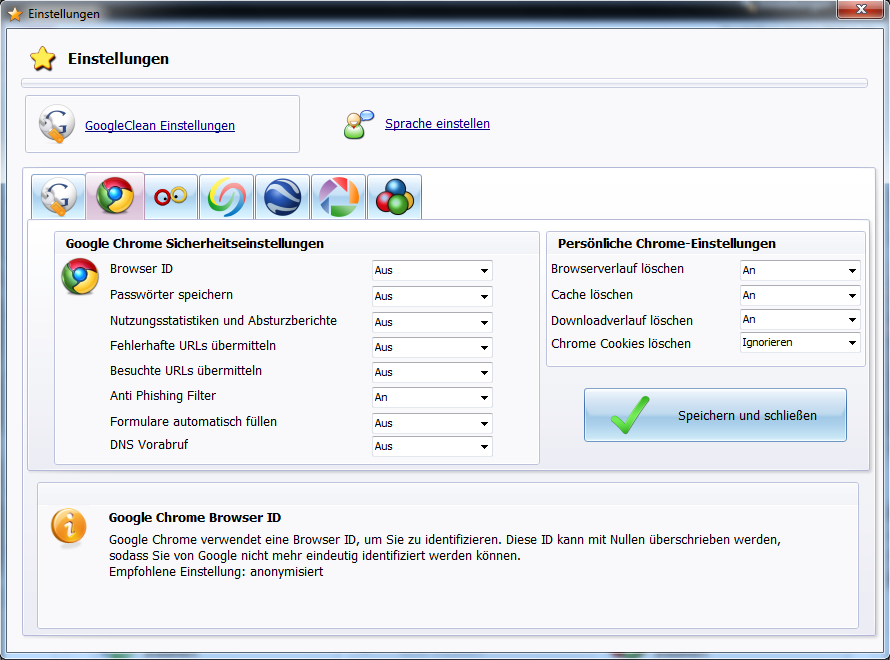890x660 pixels.
Task: Click the Anti Phishing Filter label
Action: (163, 396)
